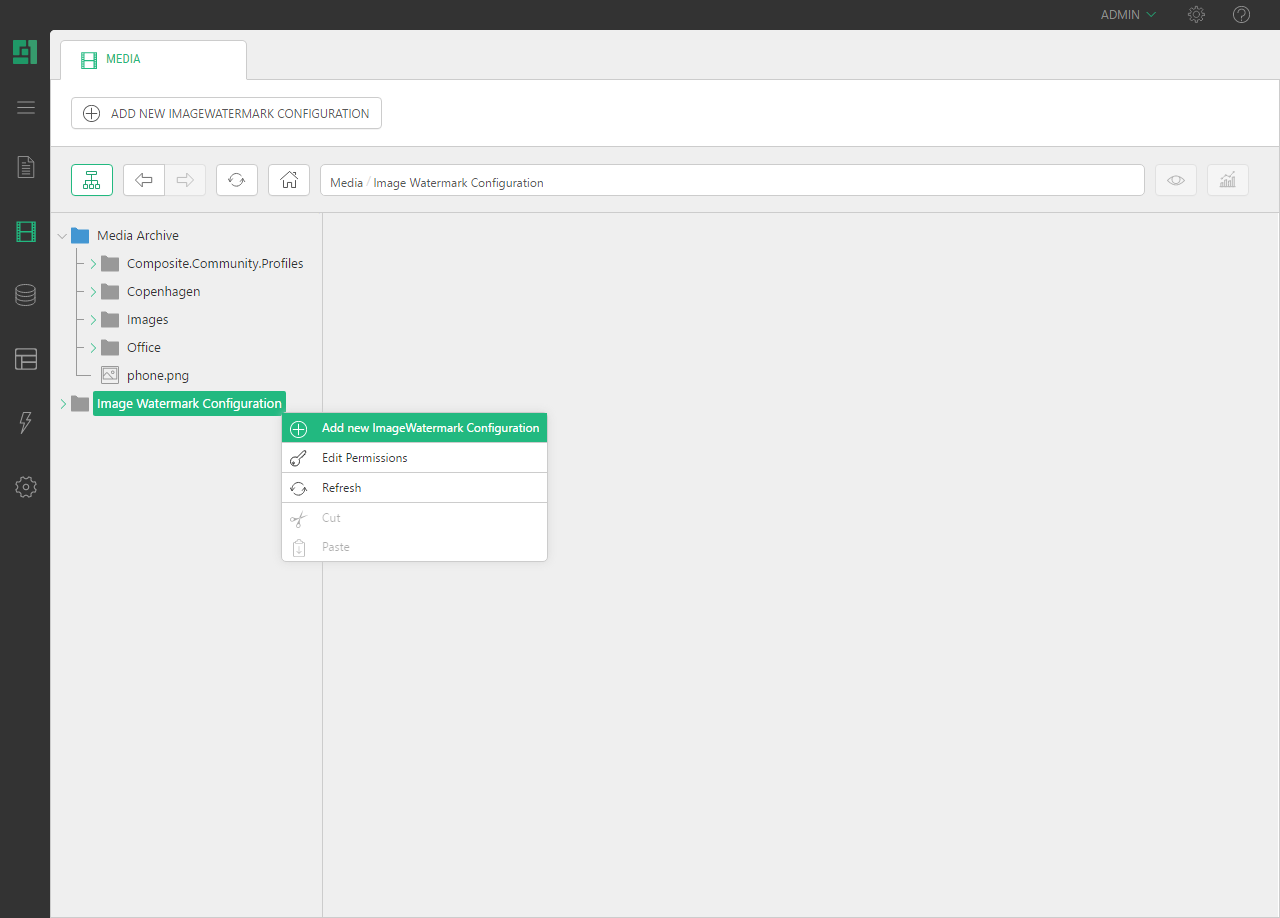Screen dimensions: 1280x918
Task: Click the back navigation arrow
Action: (144, 180)
